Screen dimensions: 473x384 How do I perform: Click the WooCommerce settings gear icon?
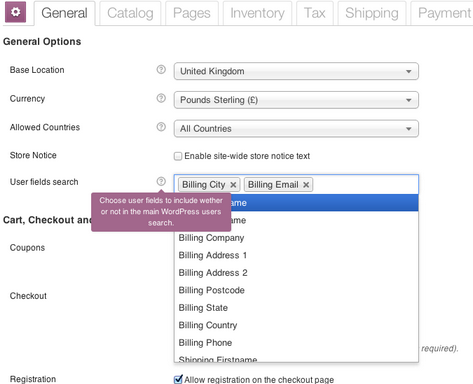click(x=15, y=12)
